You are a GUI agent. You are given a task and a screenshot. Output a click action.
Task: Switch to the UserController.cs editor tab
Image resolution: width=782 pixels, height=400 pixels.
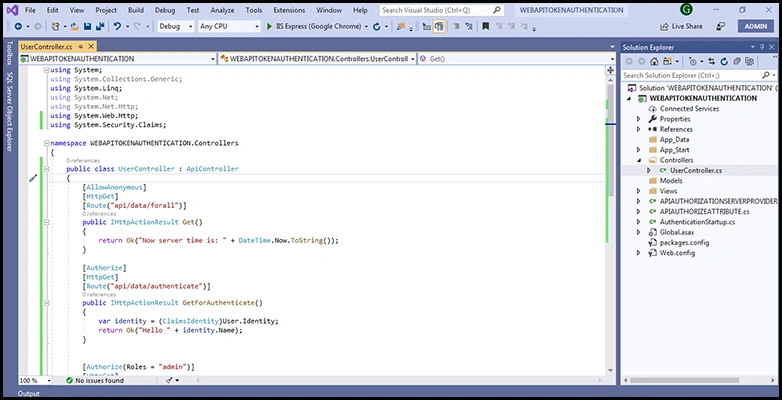[x=46, y=46]
